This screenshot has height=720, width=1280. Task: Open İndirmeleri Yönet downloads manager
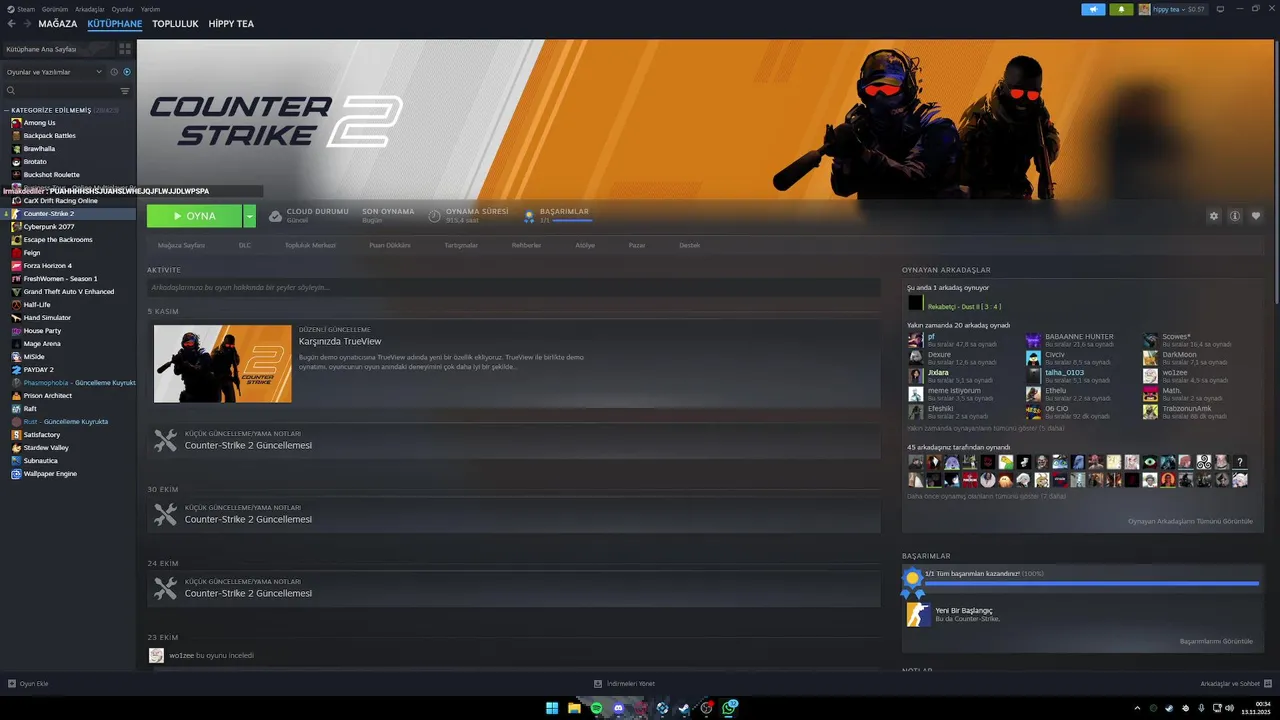coord(625,684)
